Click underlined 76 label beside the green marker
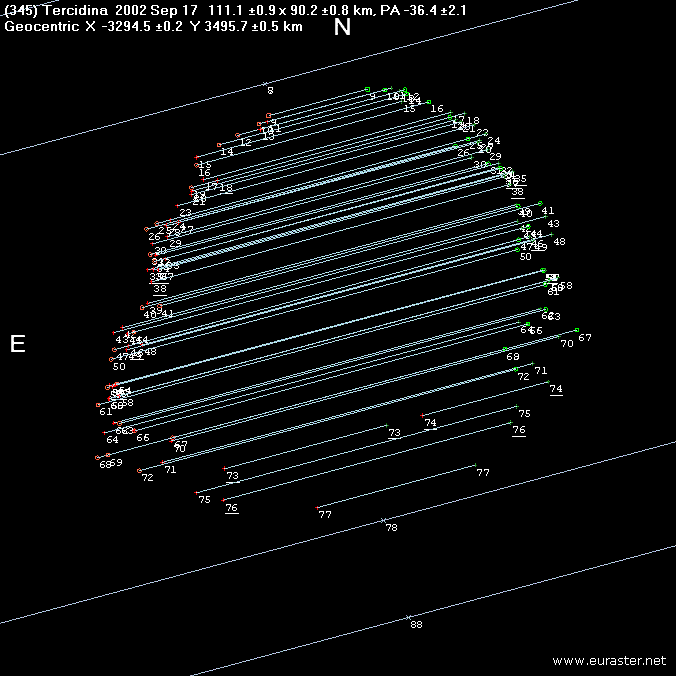 click(519, 430)
